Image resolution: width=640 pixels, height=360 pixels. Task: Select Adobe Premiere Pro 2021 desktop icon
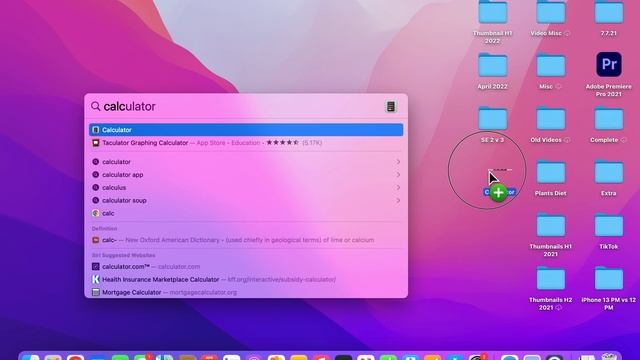point(609,73)
